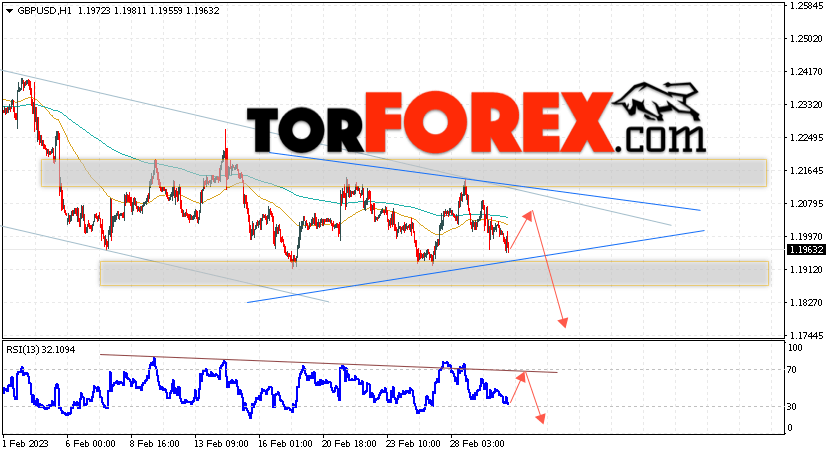Screen dimensions: 830x455
Task: Select the GBPUSD,H1 symbol title text
Action: click(x=44, y=11)
